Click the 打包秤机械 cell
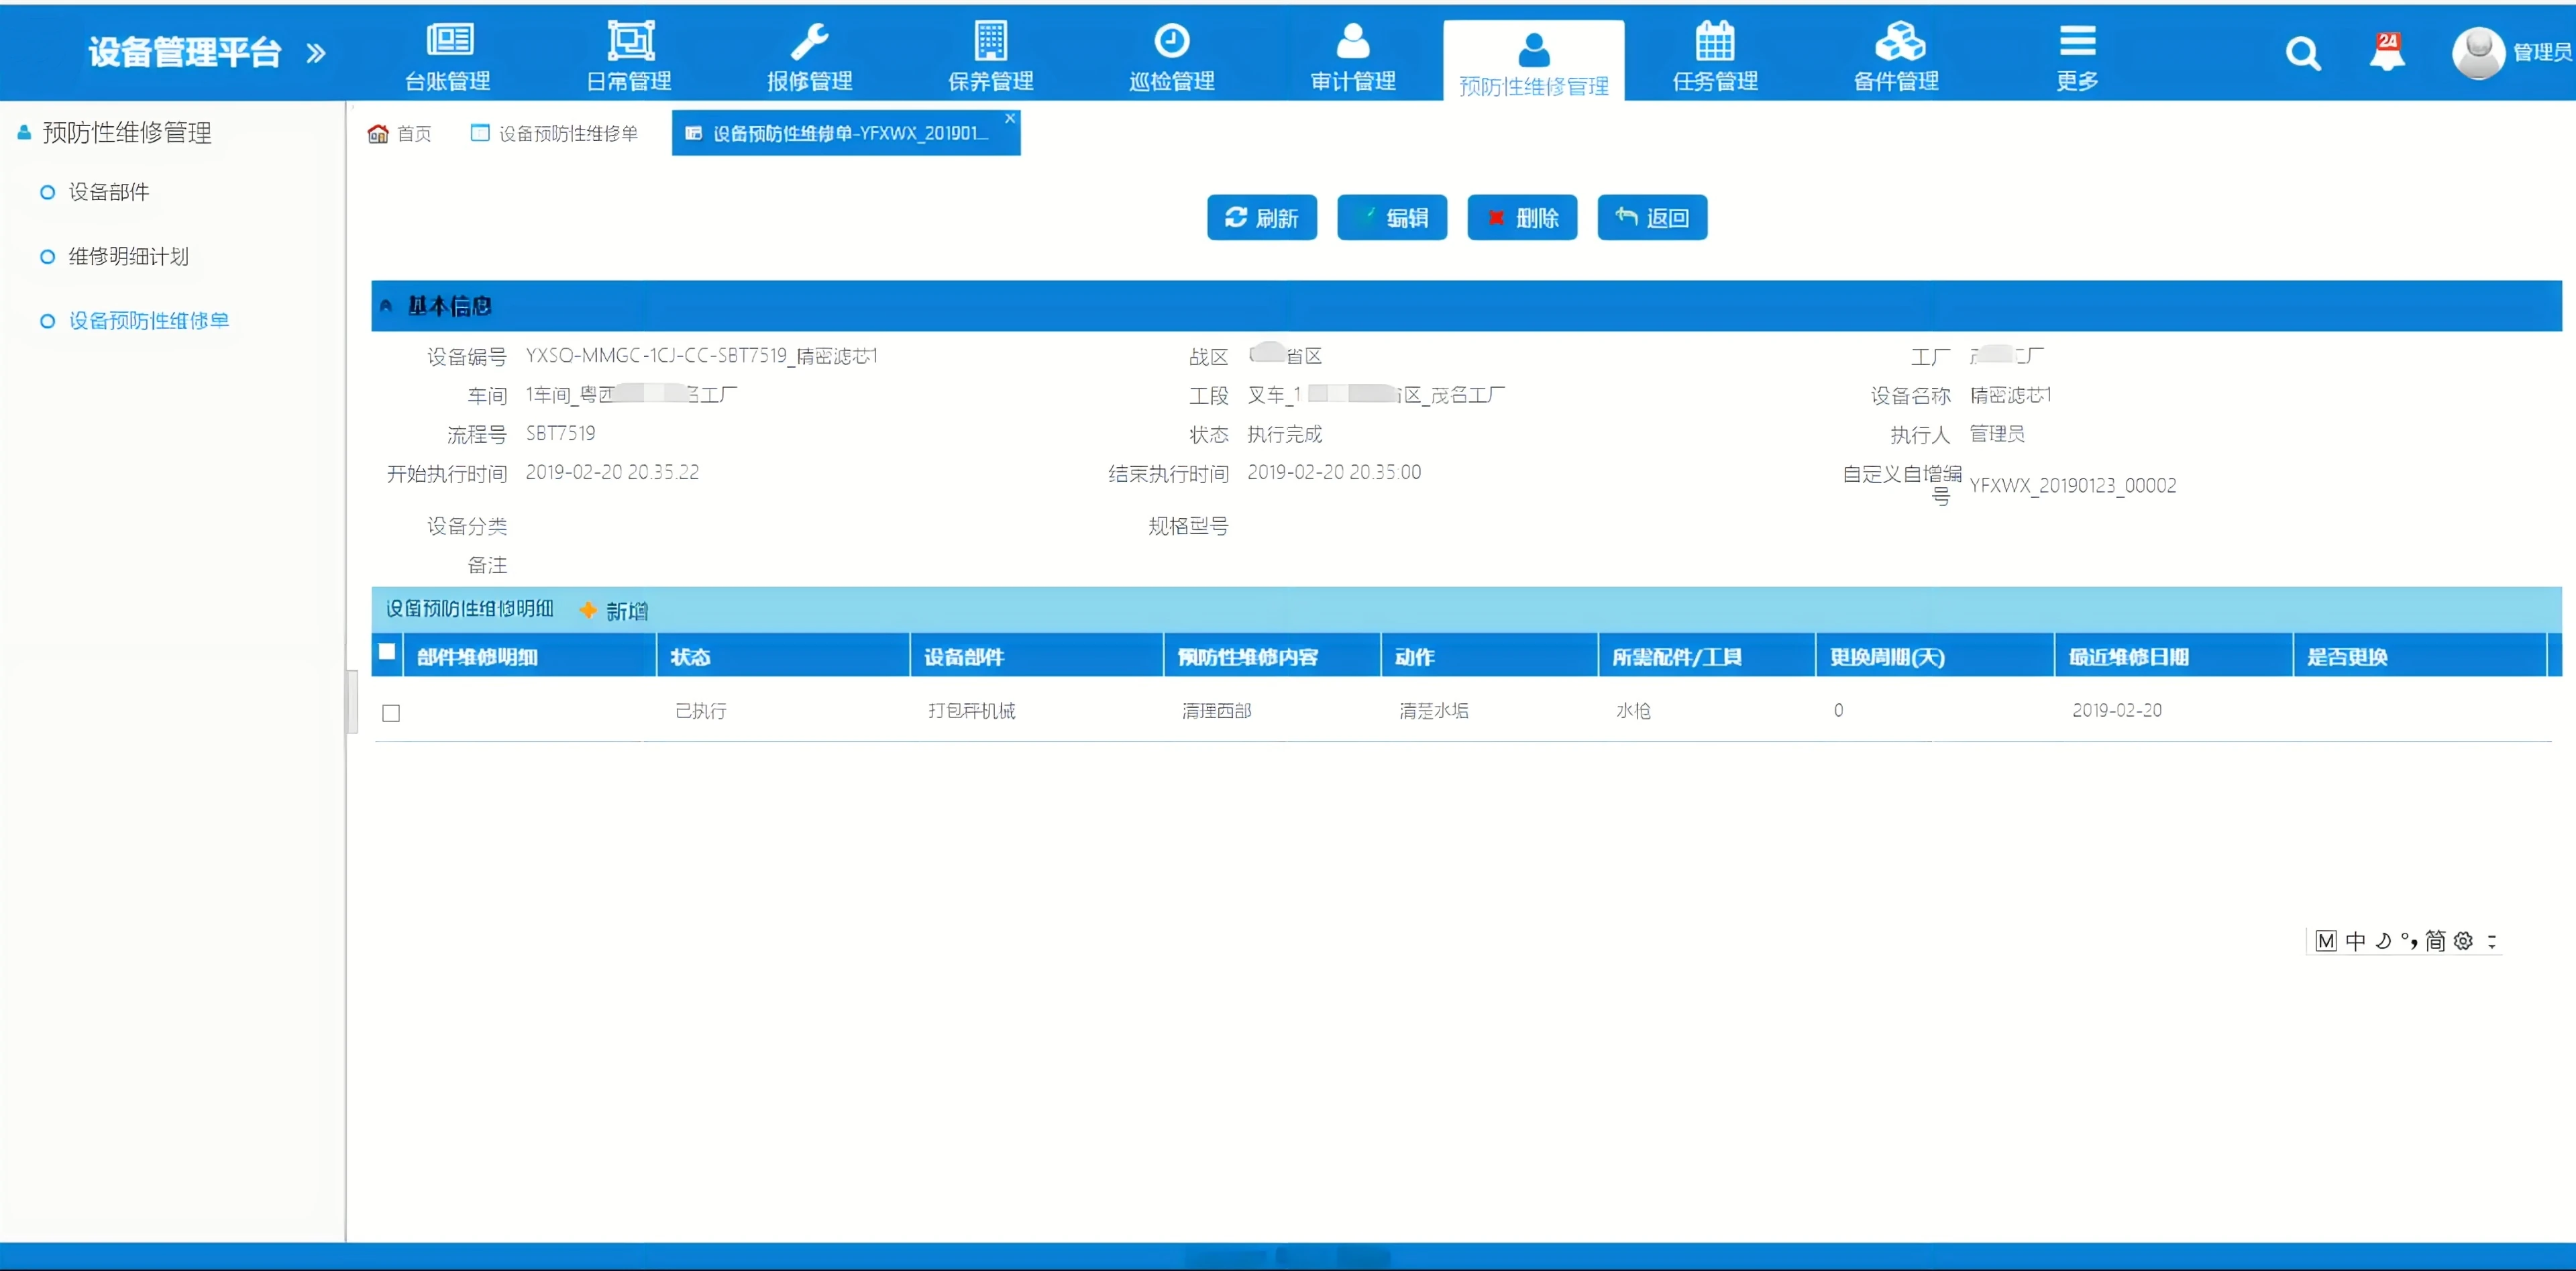The height and width of the screenshot is (1271, 2576). 972,711
